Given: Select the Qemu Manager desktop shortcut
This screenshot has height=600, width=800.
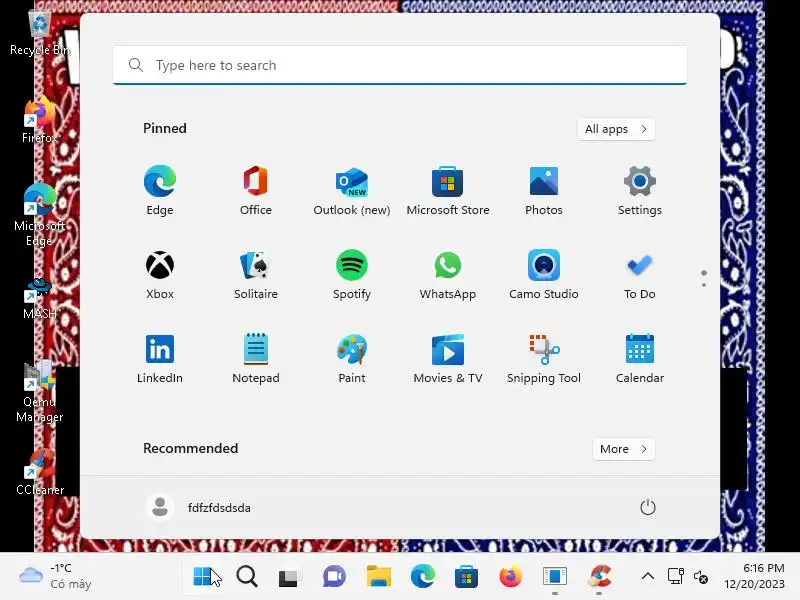Looking at the screenshot, I should pyautogui.click(x=40, y=392).
